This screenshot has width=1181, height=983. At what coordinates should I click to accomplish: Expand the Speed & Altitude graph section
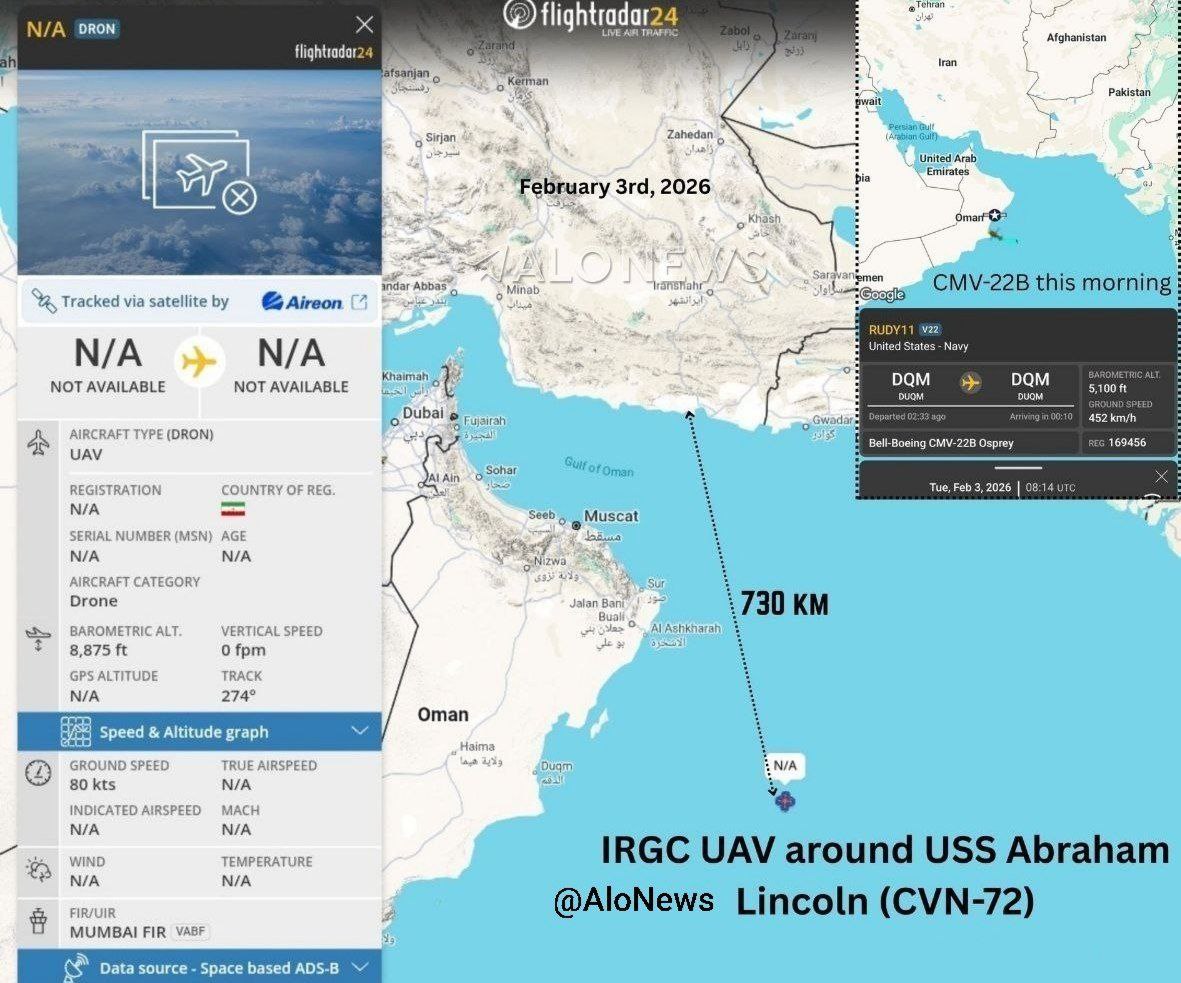[360, 731]
